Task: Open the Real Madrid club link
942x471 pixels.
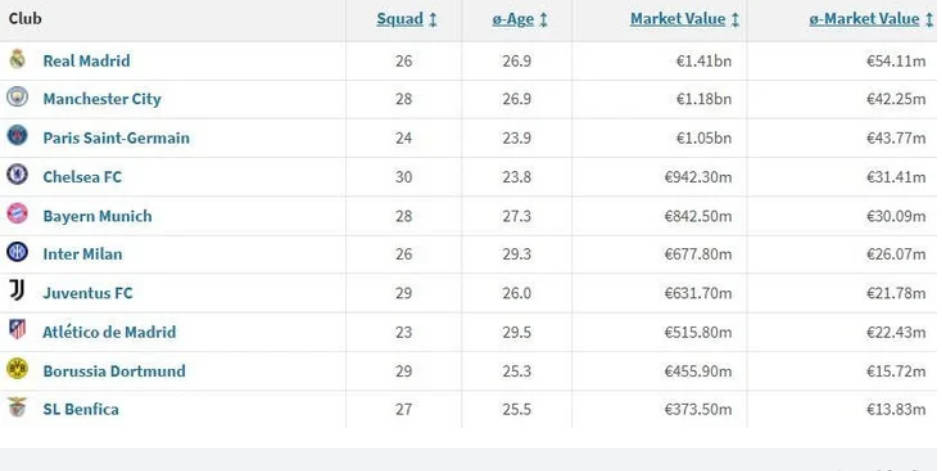Action: point(87,61)
